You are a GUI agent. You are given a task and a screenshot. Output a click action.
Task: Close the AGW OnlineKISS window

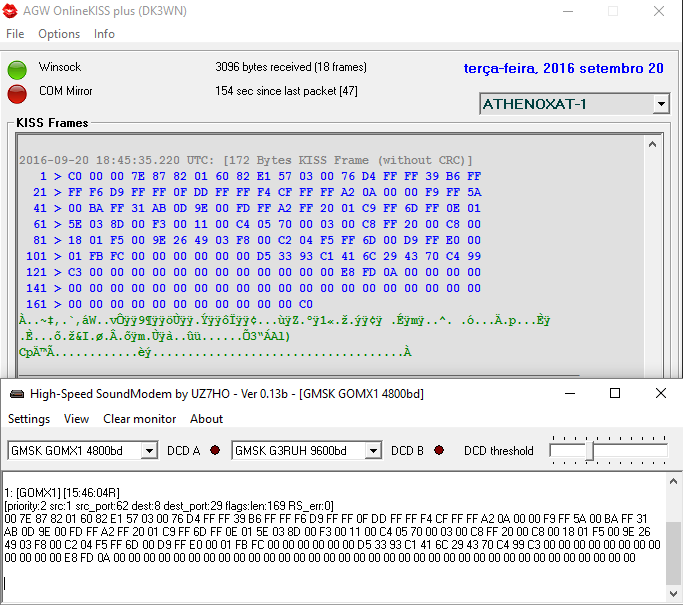click(x=659, y=11)
